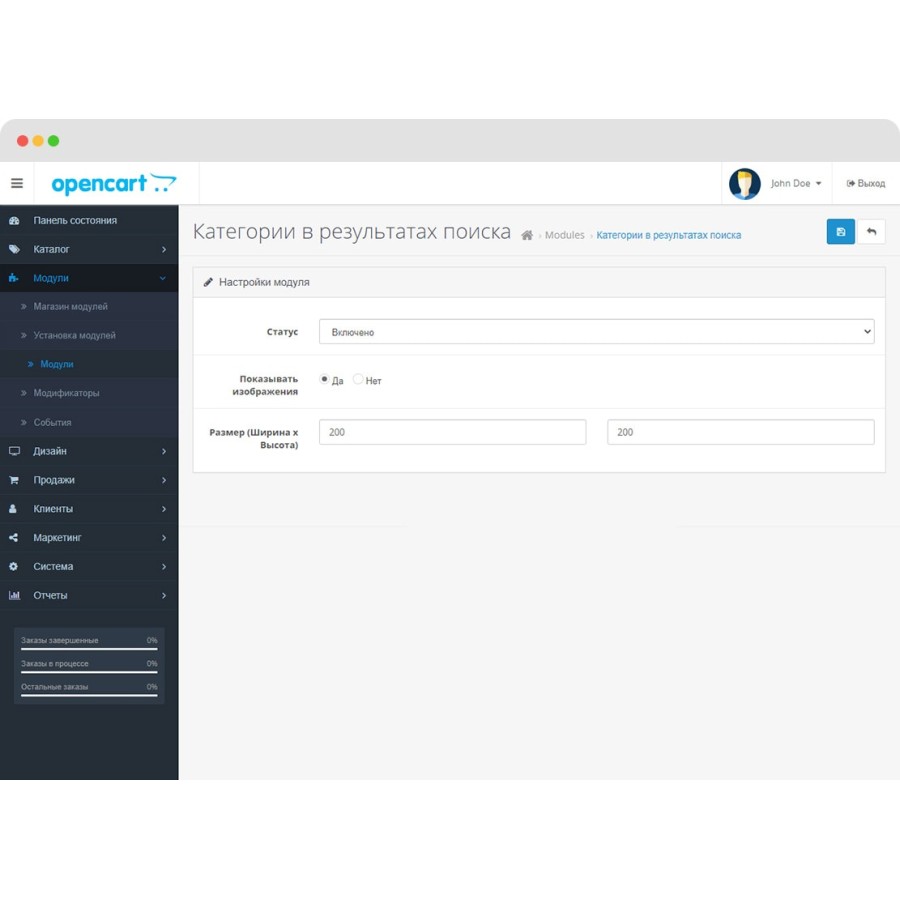Click the monitor icon beside Дизайн

[14, 451]
